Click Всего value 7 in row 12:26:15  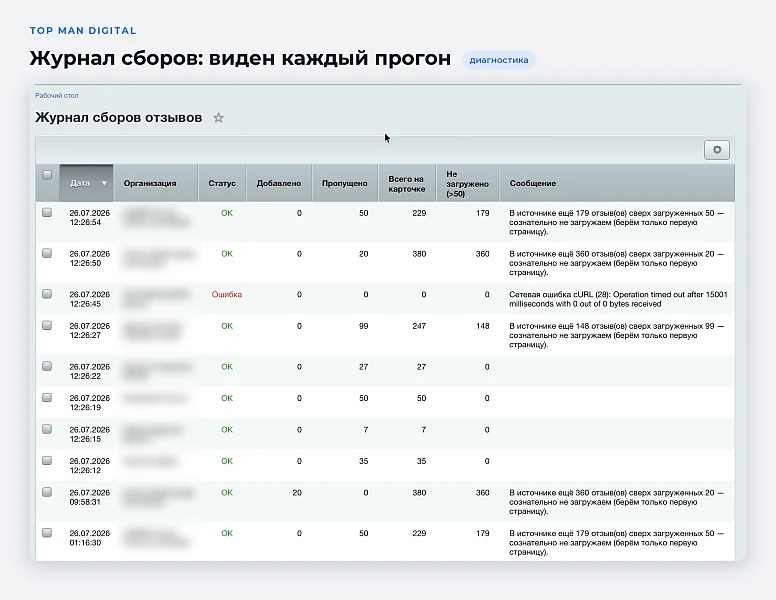click(424, 430)
